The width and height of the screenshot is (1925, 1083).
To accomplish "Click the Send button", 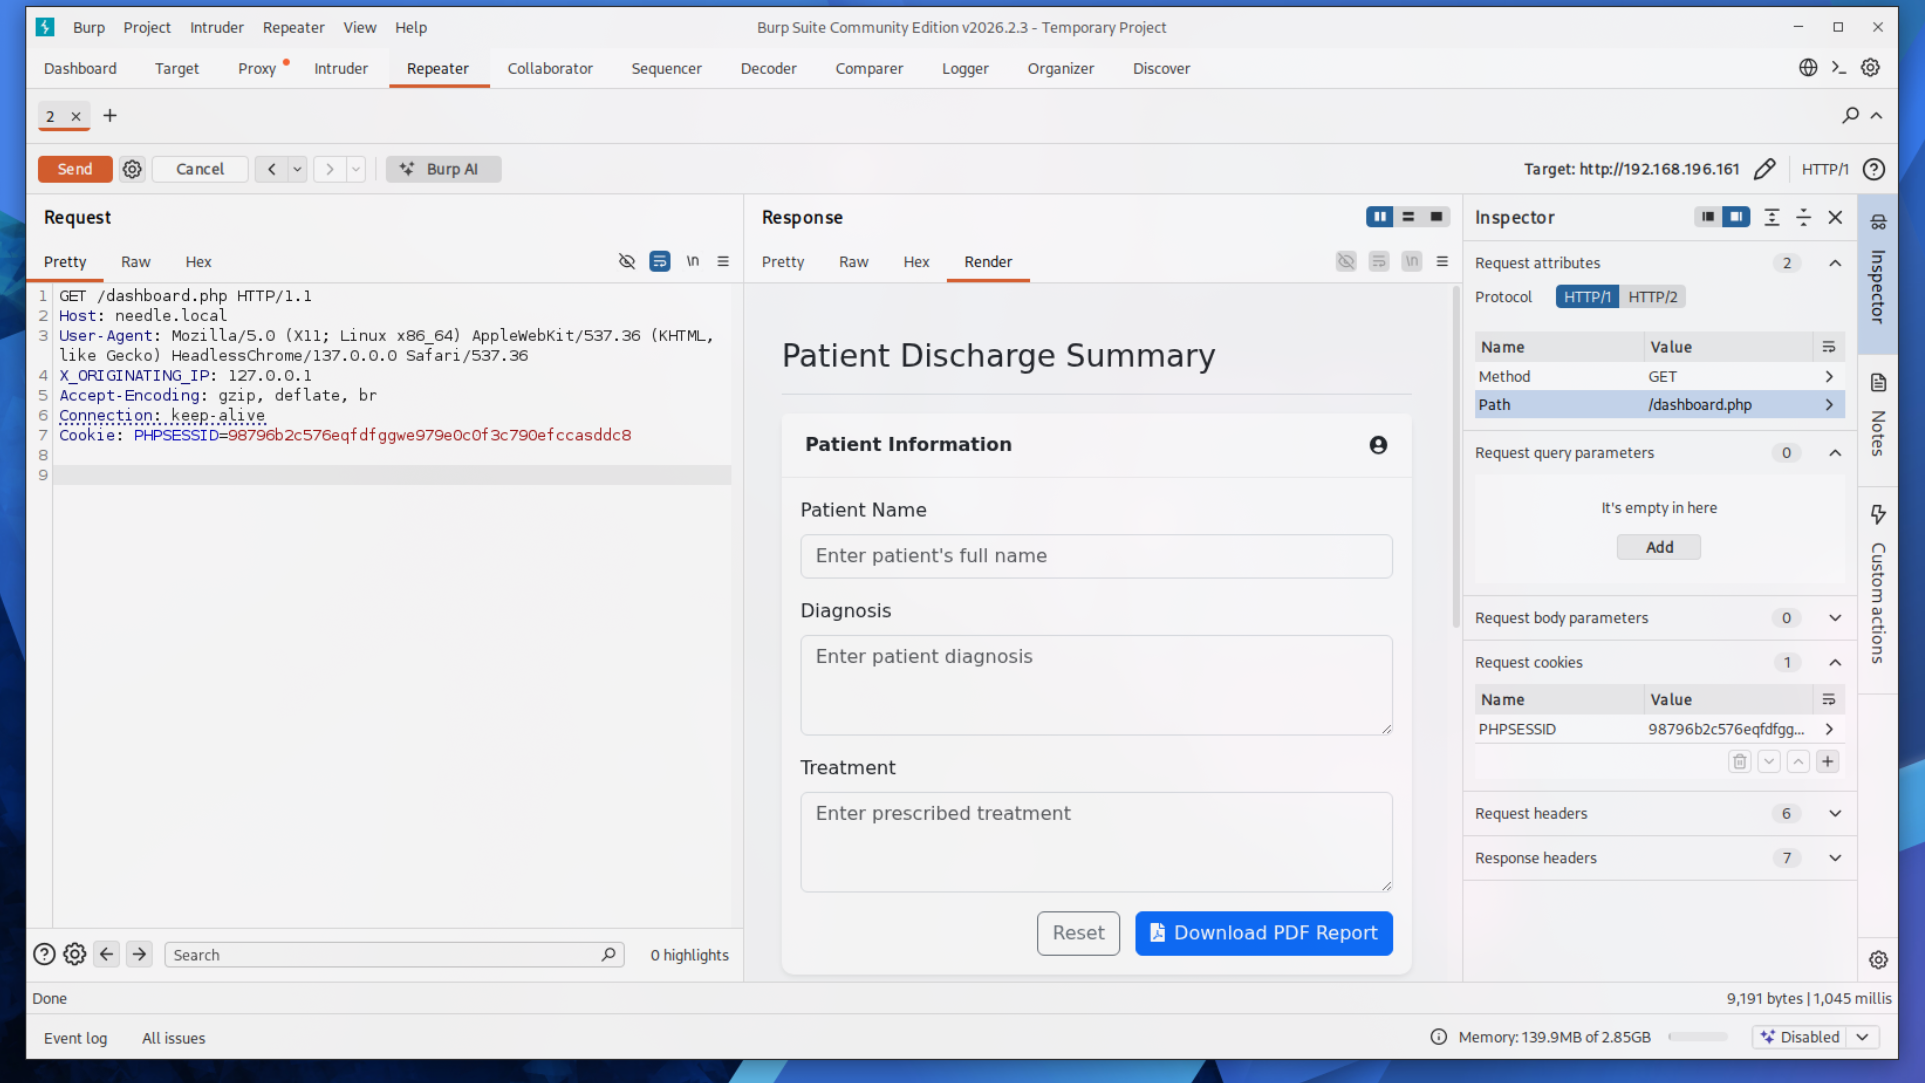I will (75, 169).
